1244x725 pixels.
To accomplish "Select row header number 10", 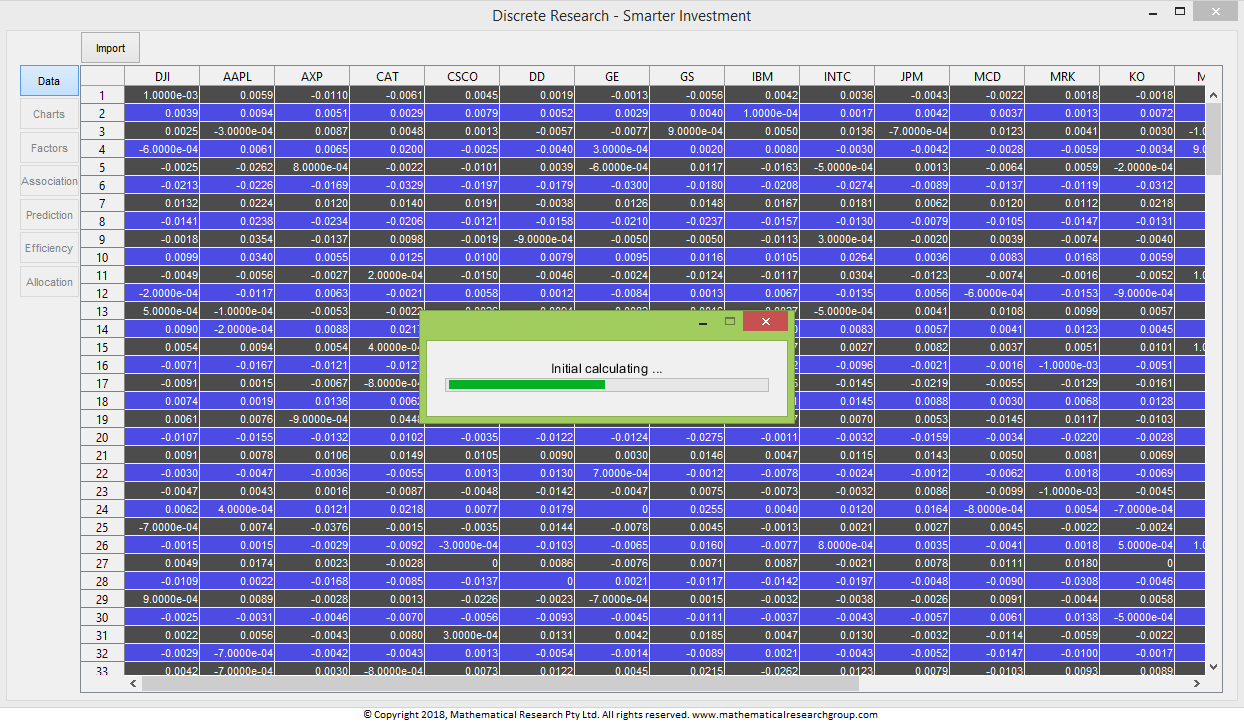I will point(102,258).
